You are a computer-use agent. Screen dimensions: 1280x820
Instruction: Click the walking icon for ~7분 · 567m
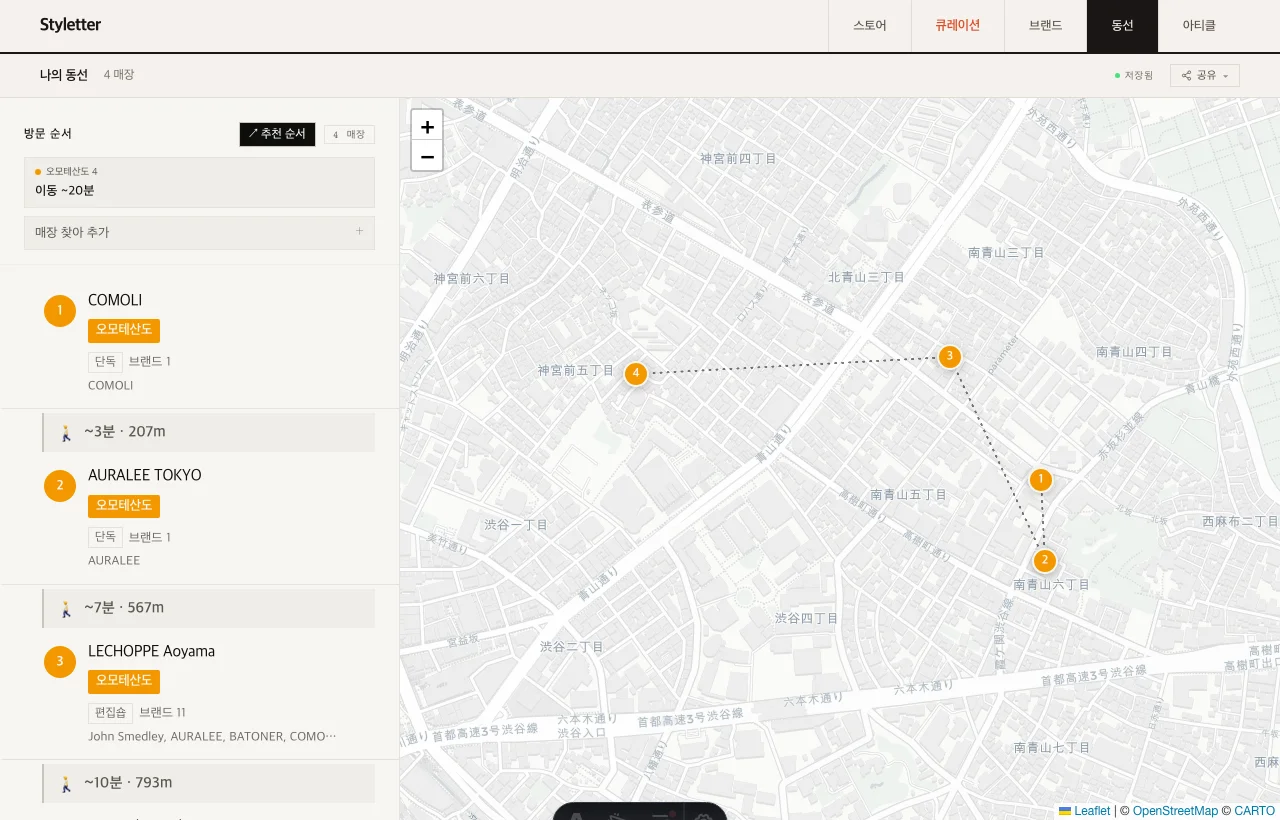click(66, 608)
